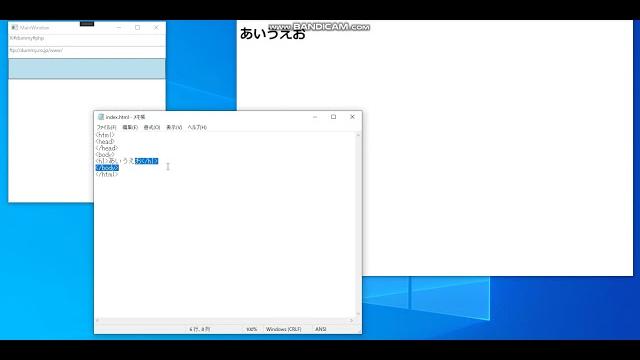Open the 編集(E) menu in Notepad

(x=130, y=127)
